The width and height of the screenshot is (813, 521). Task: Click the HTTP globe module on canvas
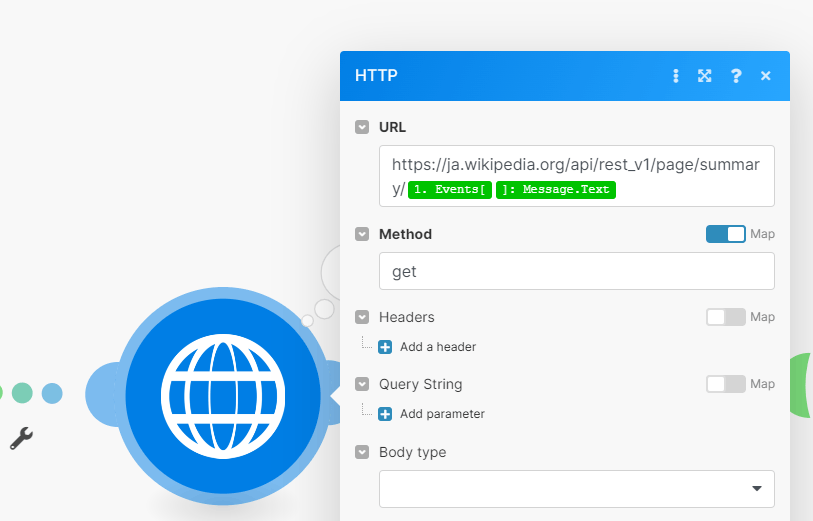click(223, 396)
